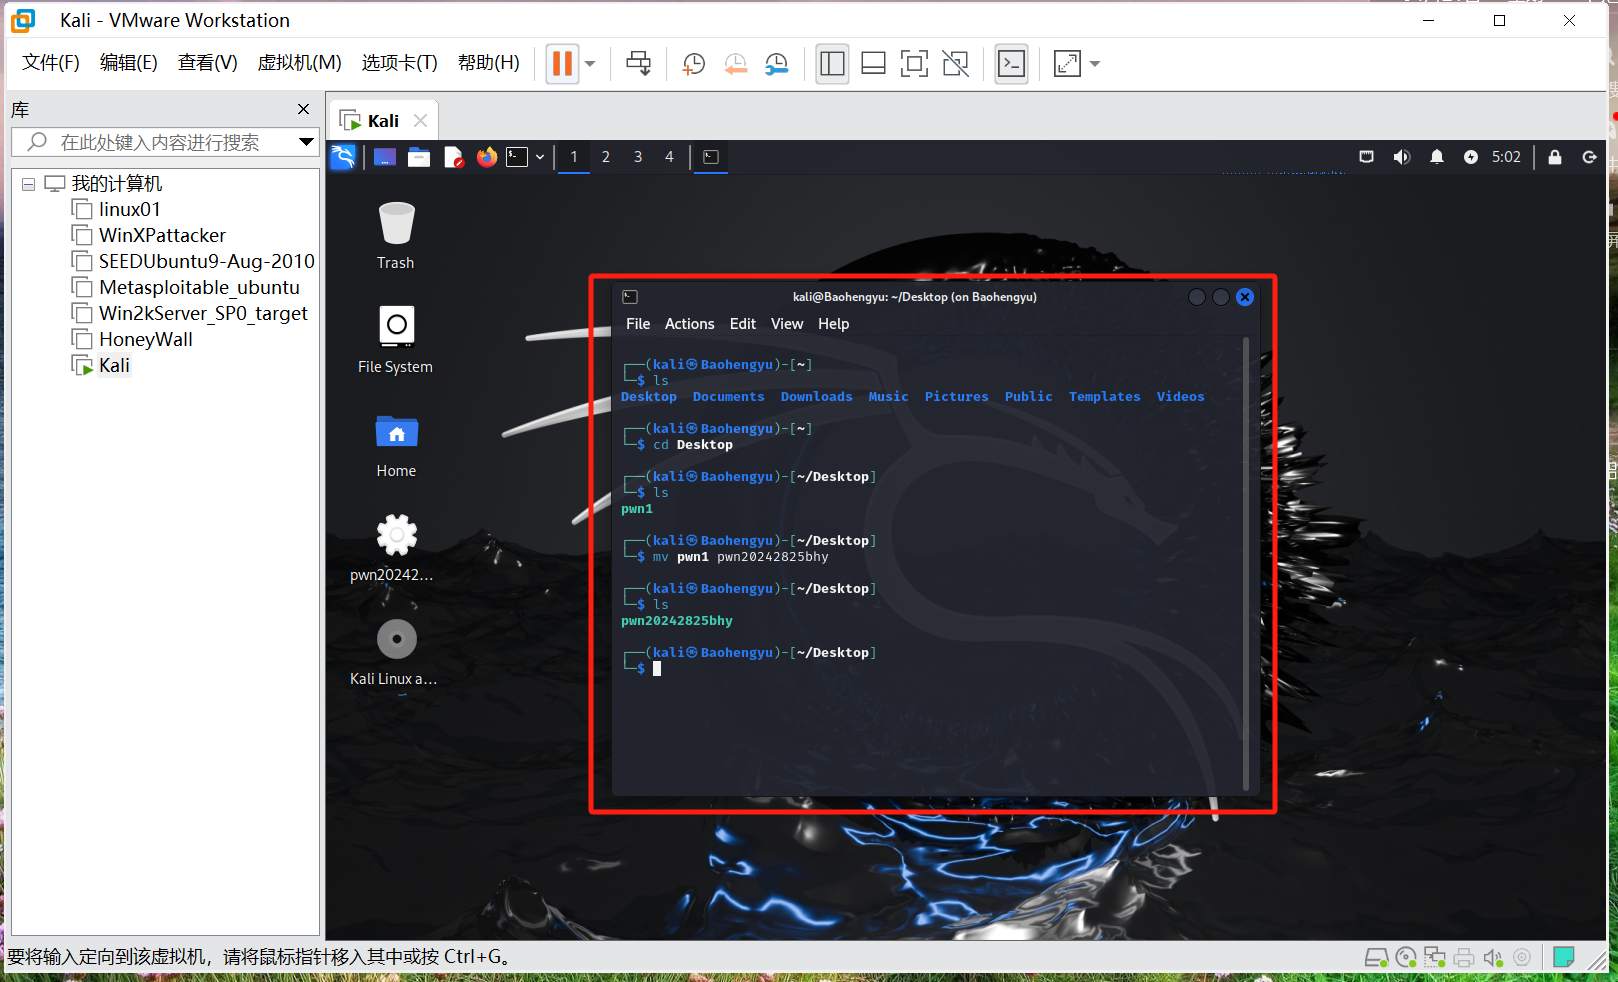Select the Home folder desktop icon
Screen dimensions: 1618x982
tap(396, 445)
